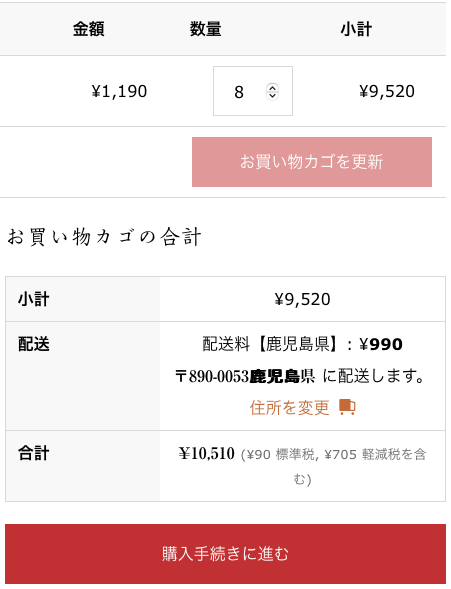The image size is (451, 589).
Task: Click the quantity decrease arrow
Action: (272, 95)
